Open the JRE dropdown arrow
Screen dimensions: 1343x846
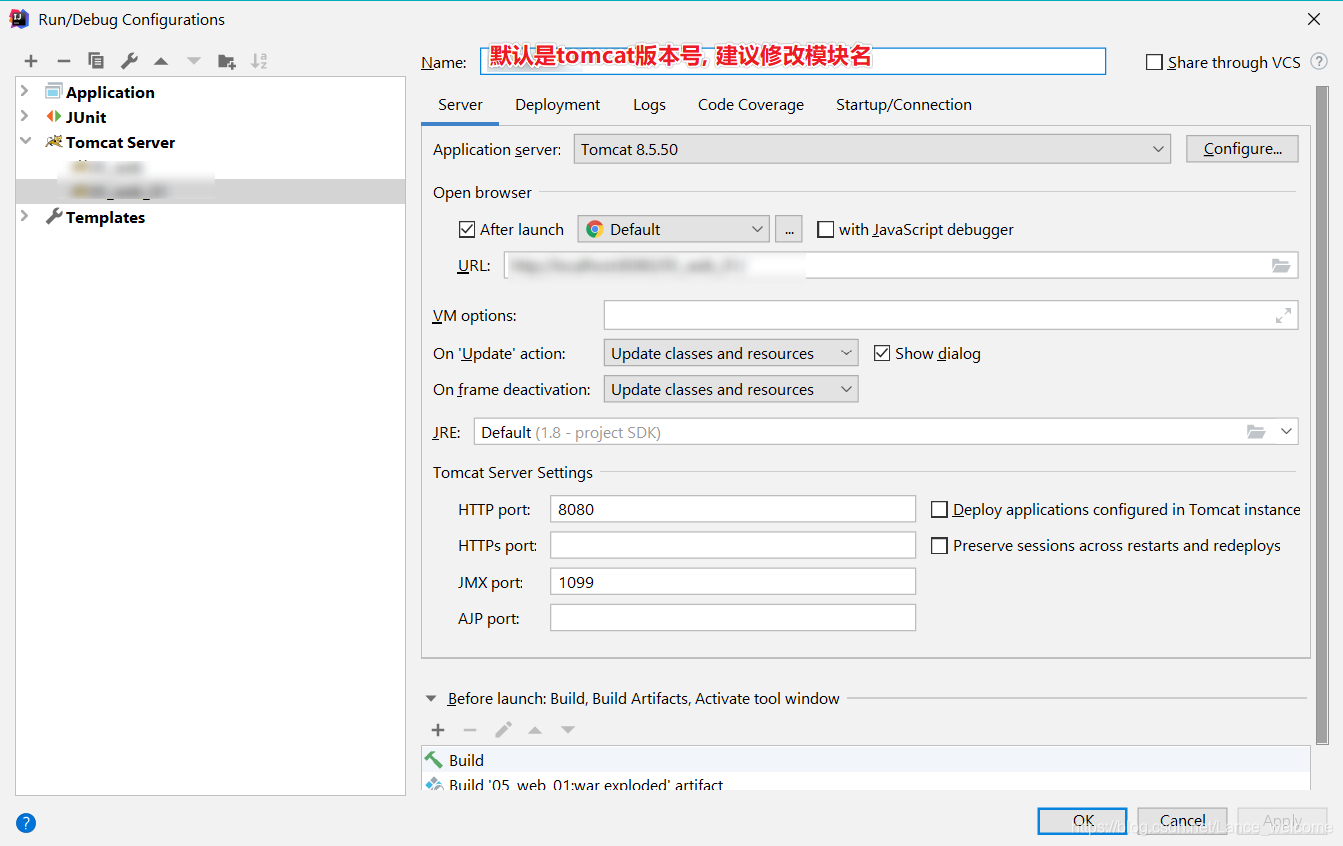(x=1286, y=432)
